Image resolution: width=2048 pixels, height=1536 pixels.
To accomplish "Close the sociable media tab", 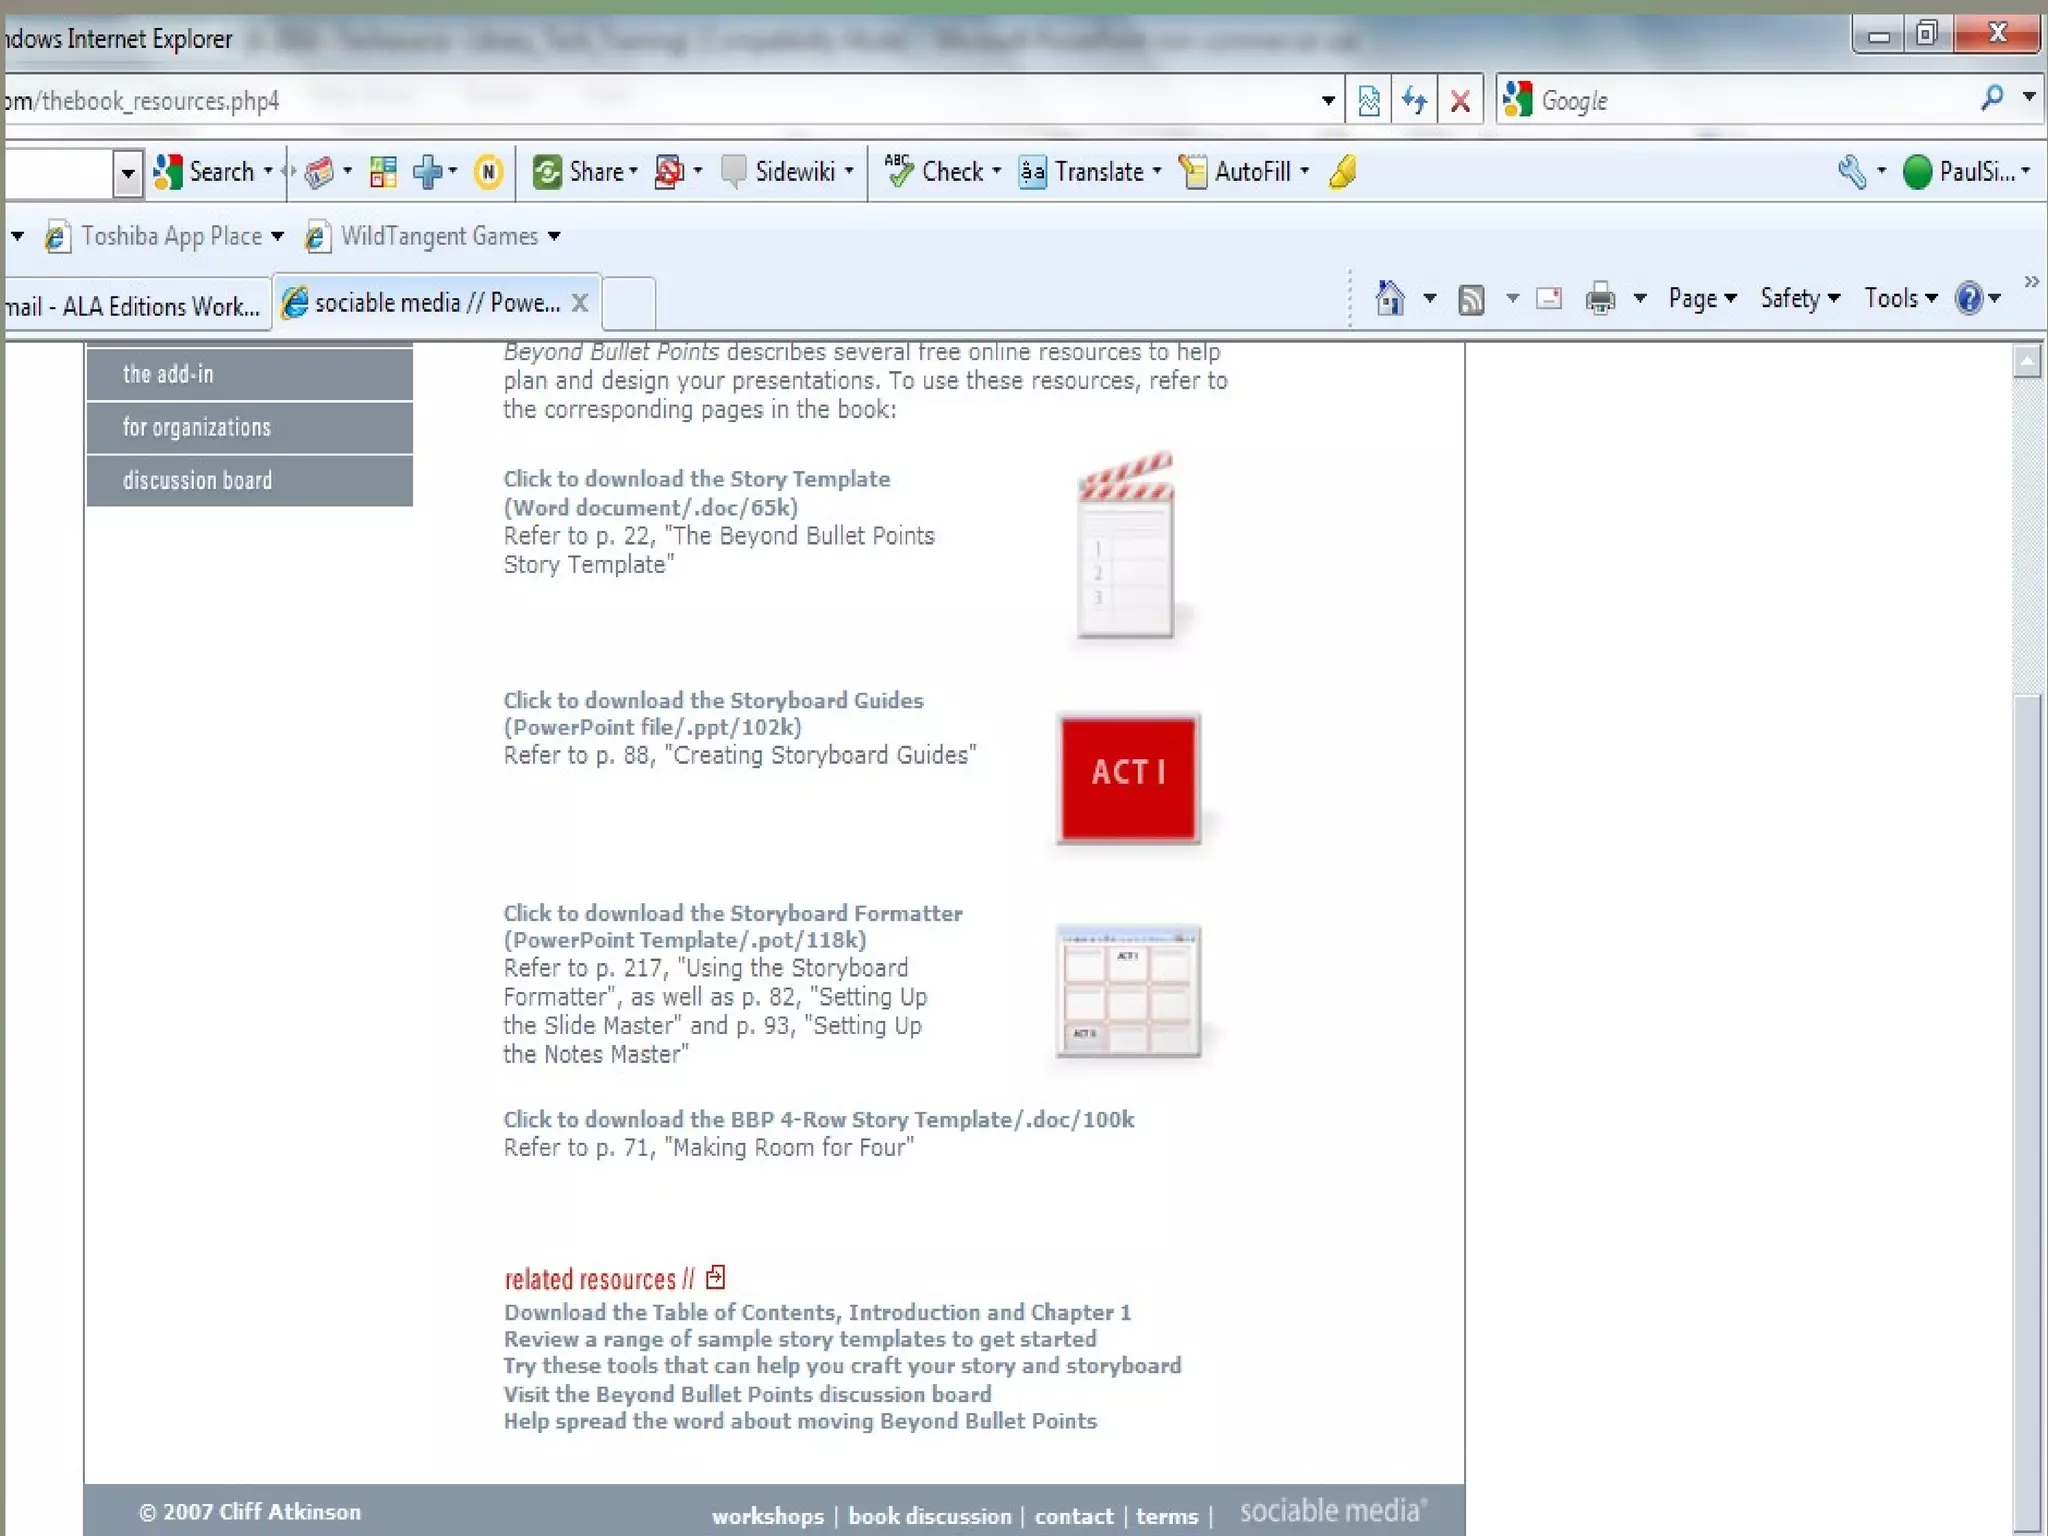I will [579, 303].
